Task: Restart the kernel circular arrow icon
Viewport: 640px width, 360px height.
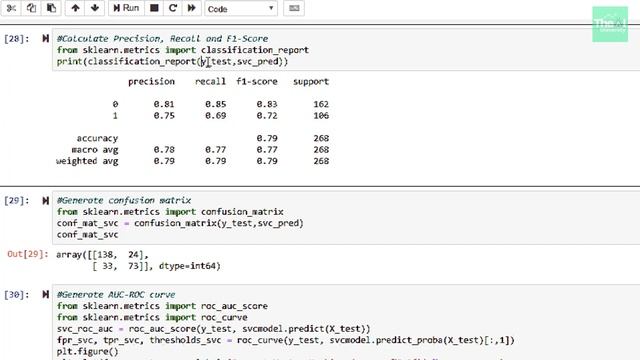Action: 173,8
